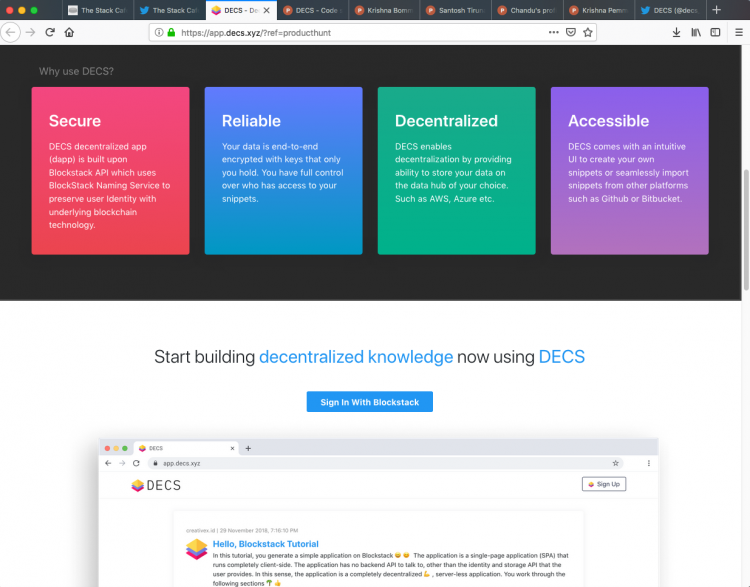Open Hello, Blockstack Tutorial link in preview
Screen dimensions: 750x587
265,544
